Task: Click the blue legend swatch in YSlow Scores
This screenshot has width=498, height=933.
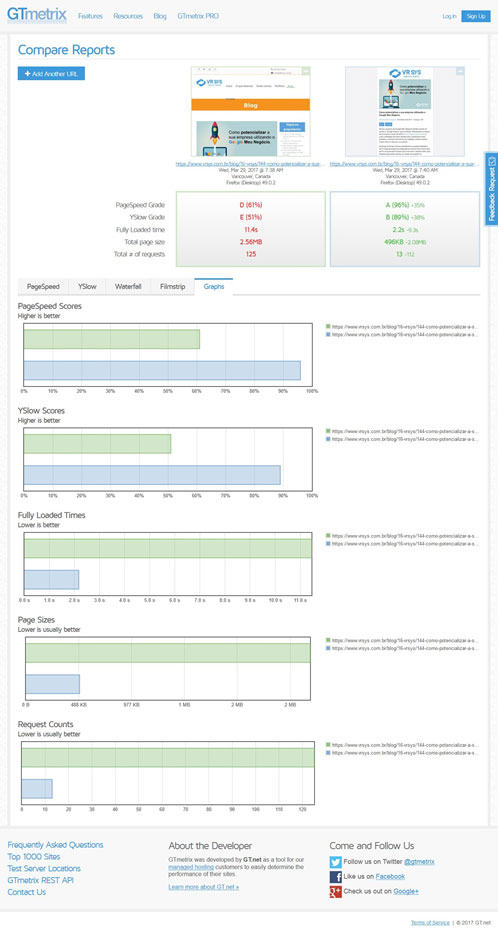Action: (x=328, y=439)
